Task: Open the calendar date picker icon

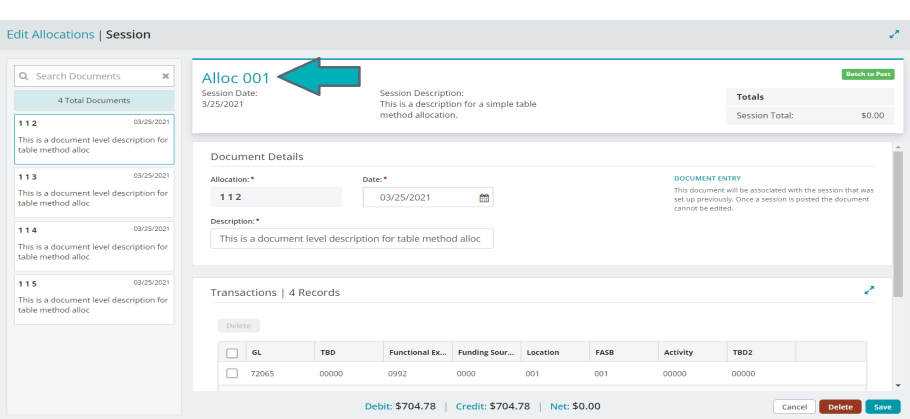Action: click(484, 198)
